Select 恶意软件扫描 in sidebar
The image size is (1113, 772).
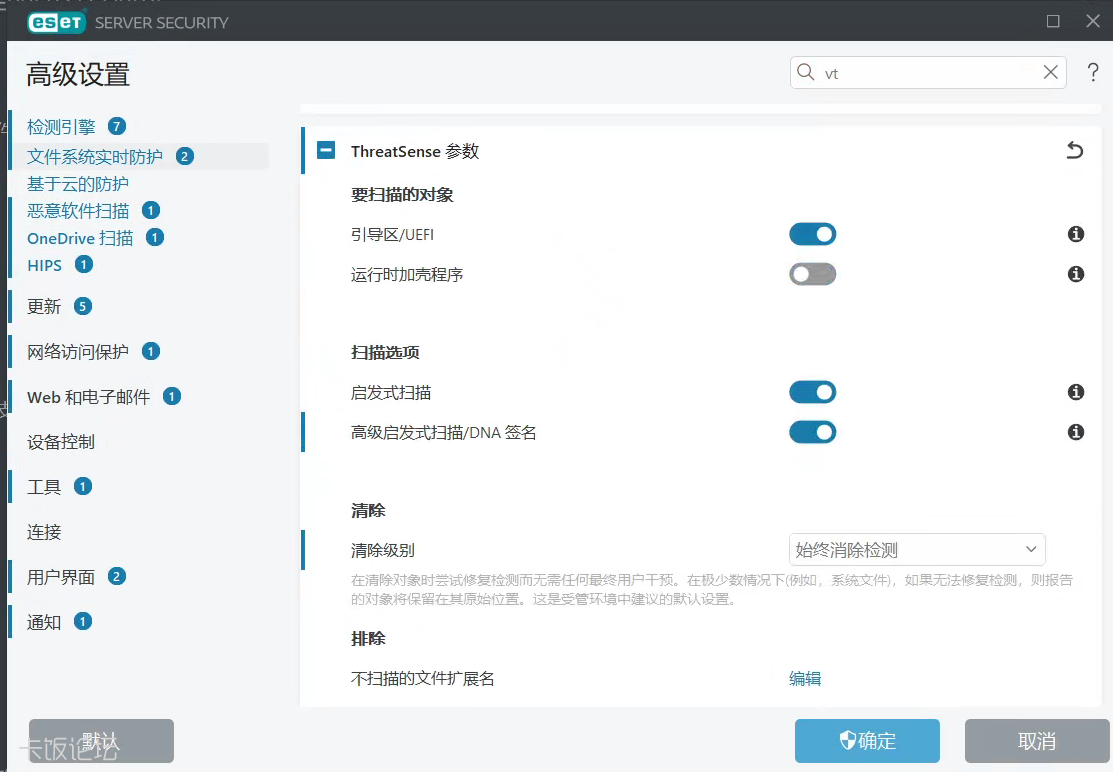(x=78, y=211)
